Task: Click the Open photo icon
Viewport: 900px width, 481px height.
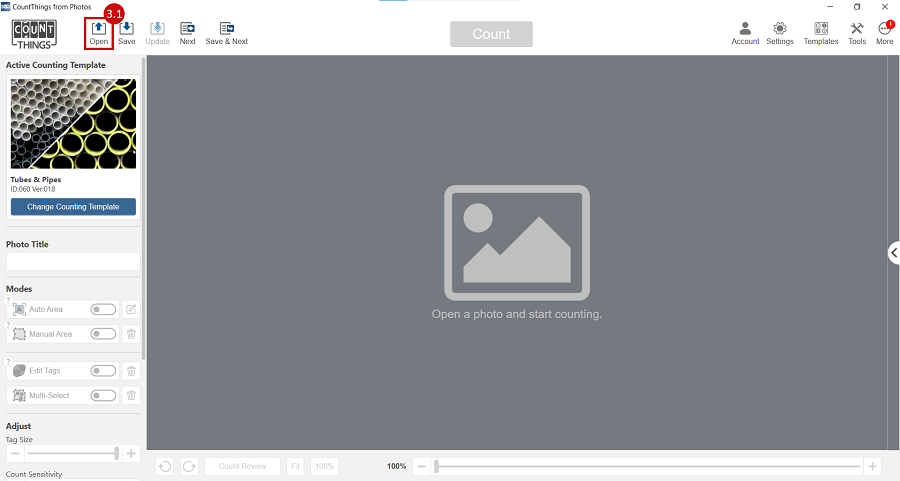Action: [98, 29]
